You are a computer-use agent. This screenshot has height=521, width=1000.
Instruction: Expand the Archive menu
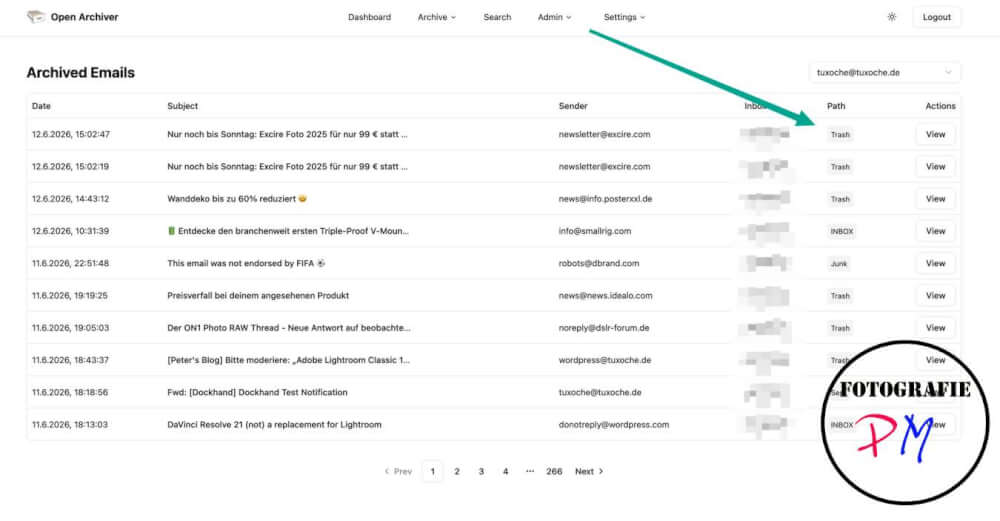[437, 17]
